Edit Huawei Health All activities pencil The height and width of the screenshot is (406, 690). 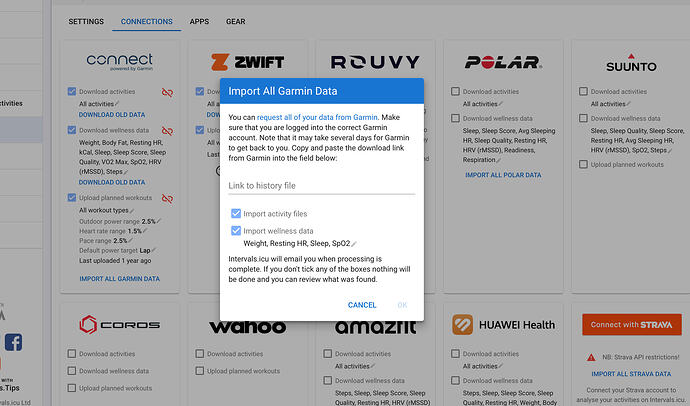click(500, 366)
